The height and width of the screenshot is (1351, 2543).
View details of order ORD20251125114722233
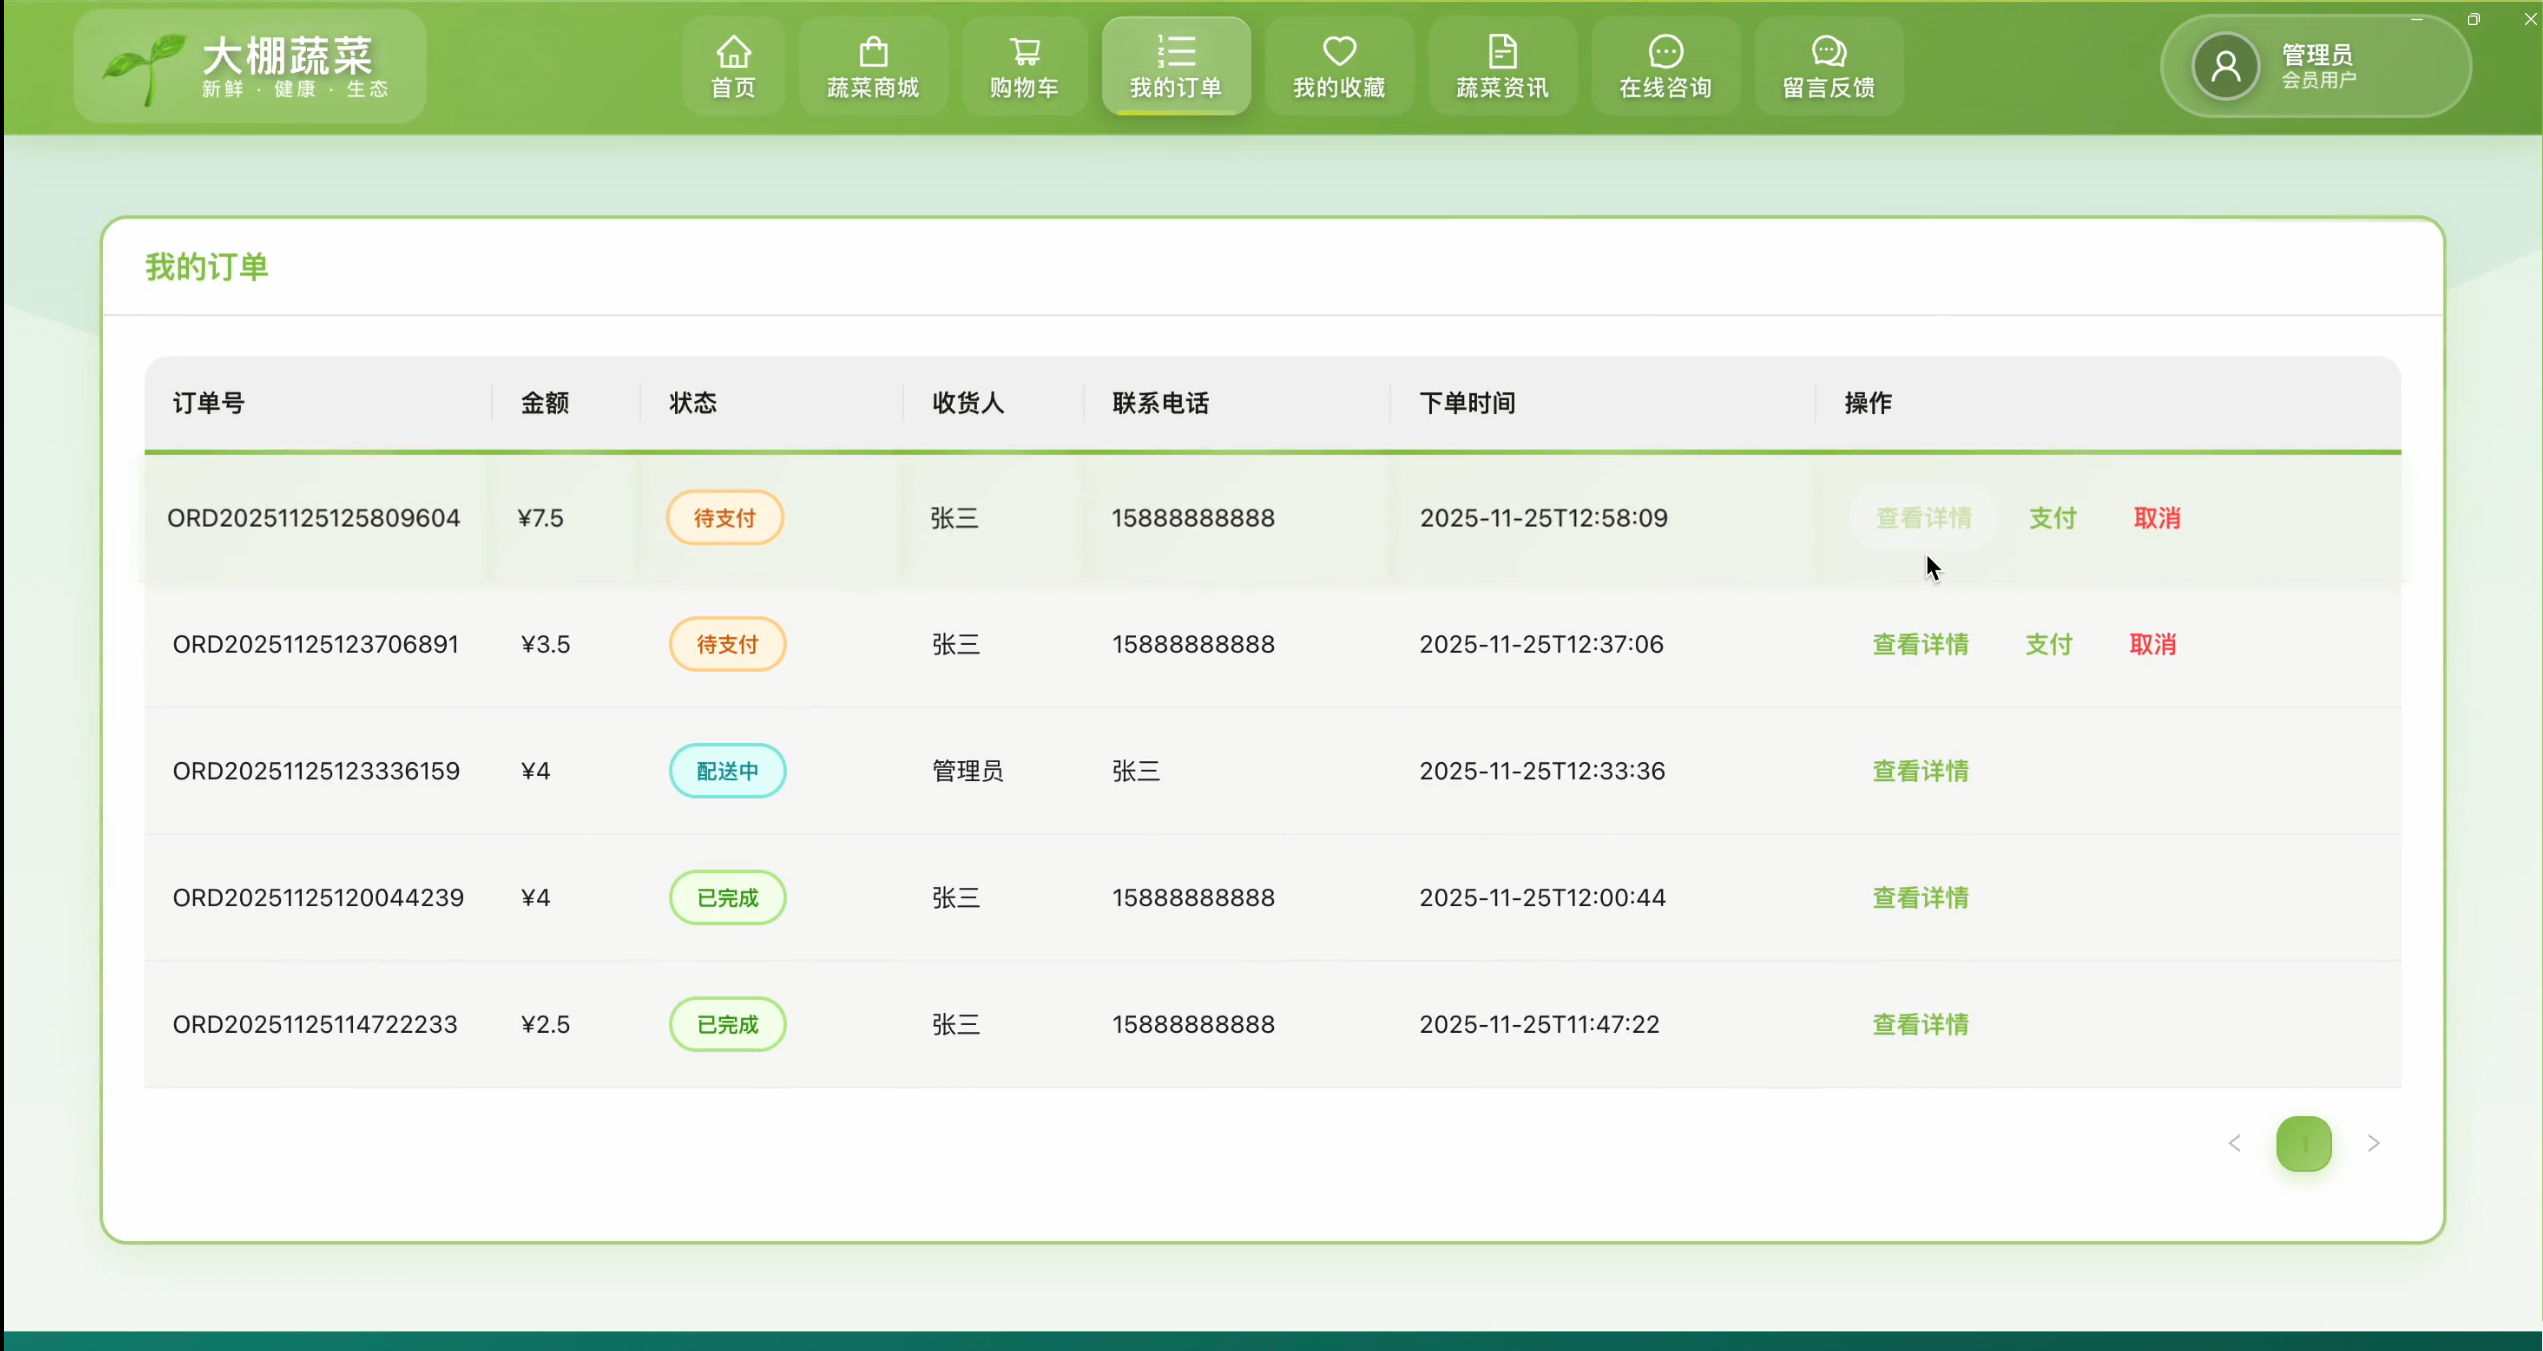(x=1920, y=1024)
